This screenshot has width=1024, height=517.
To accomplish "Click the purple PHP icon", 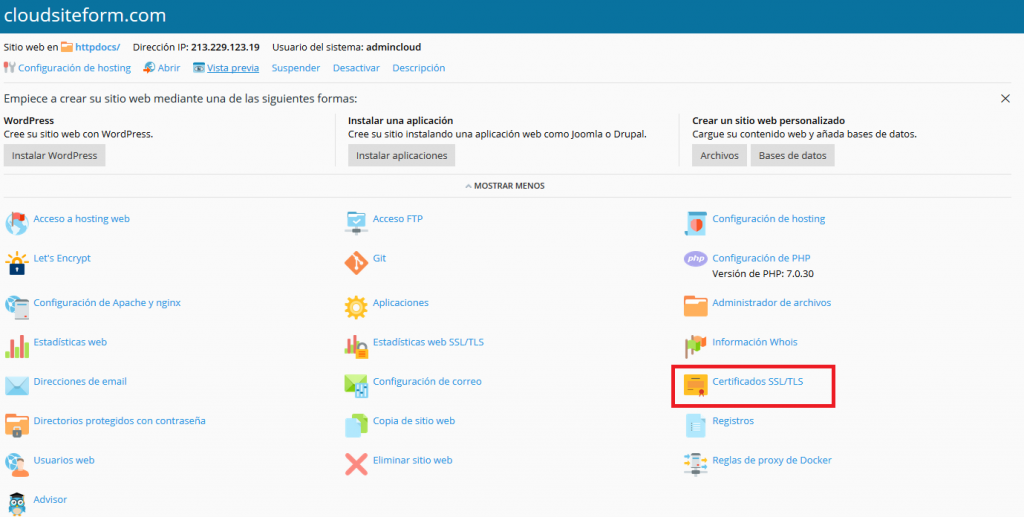I will [696, 259].
